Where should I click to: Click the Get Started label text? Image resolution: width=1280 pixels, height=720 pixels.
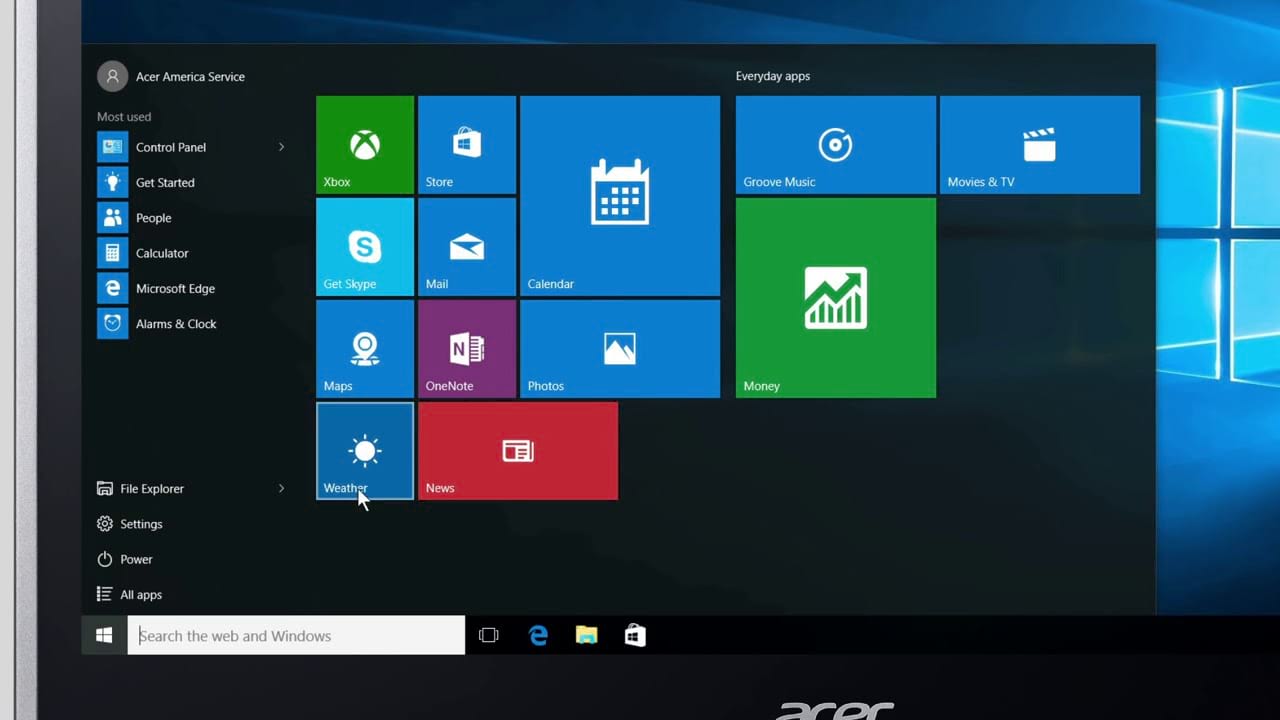point(165,182)
